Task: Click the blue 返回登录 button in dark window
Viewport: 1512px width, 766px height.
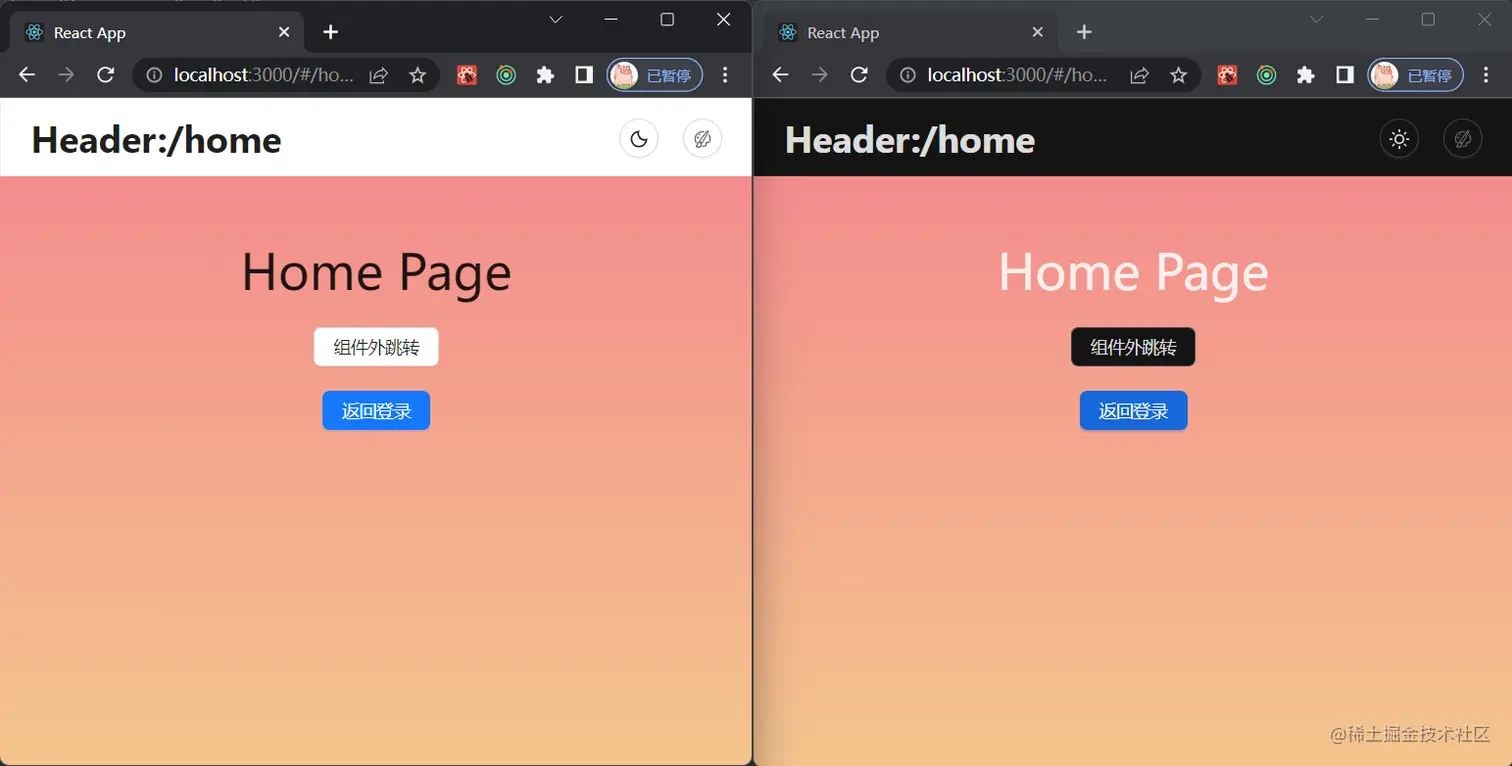Action: (x=1133, y=411)
